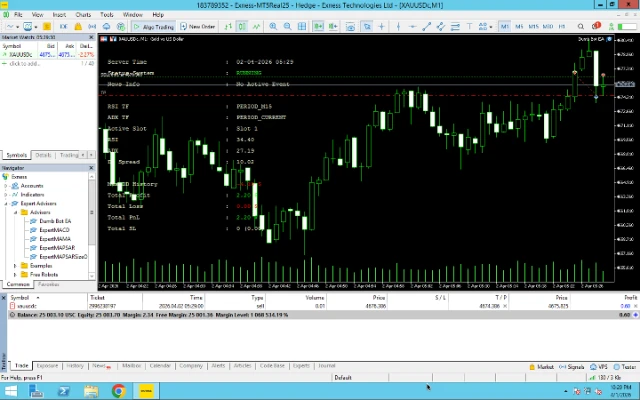Open the Insert menu
Screen dimensions: 640x400
(x=59, y=15)
